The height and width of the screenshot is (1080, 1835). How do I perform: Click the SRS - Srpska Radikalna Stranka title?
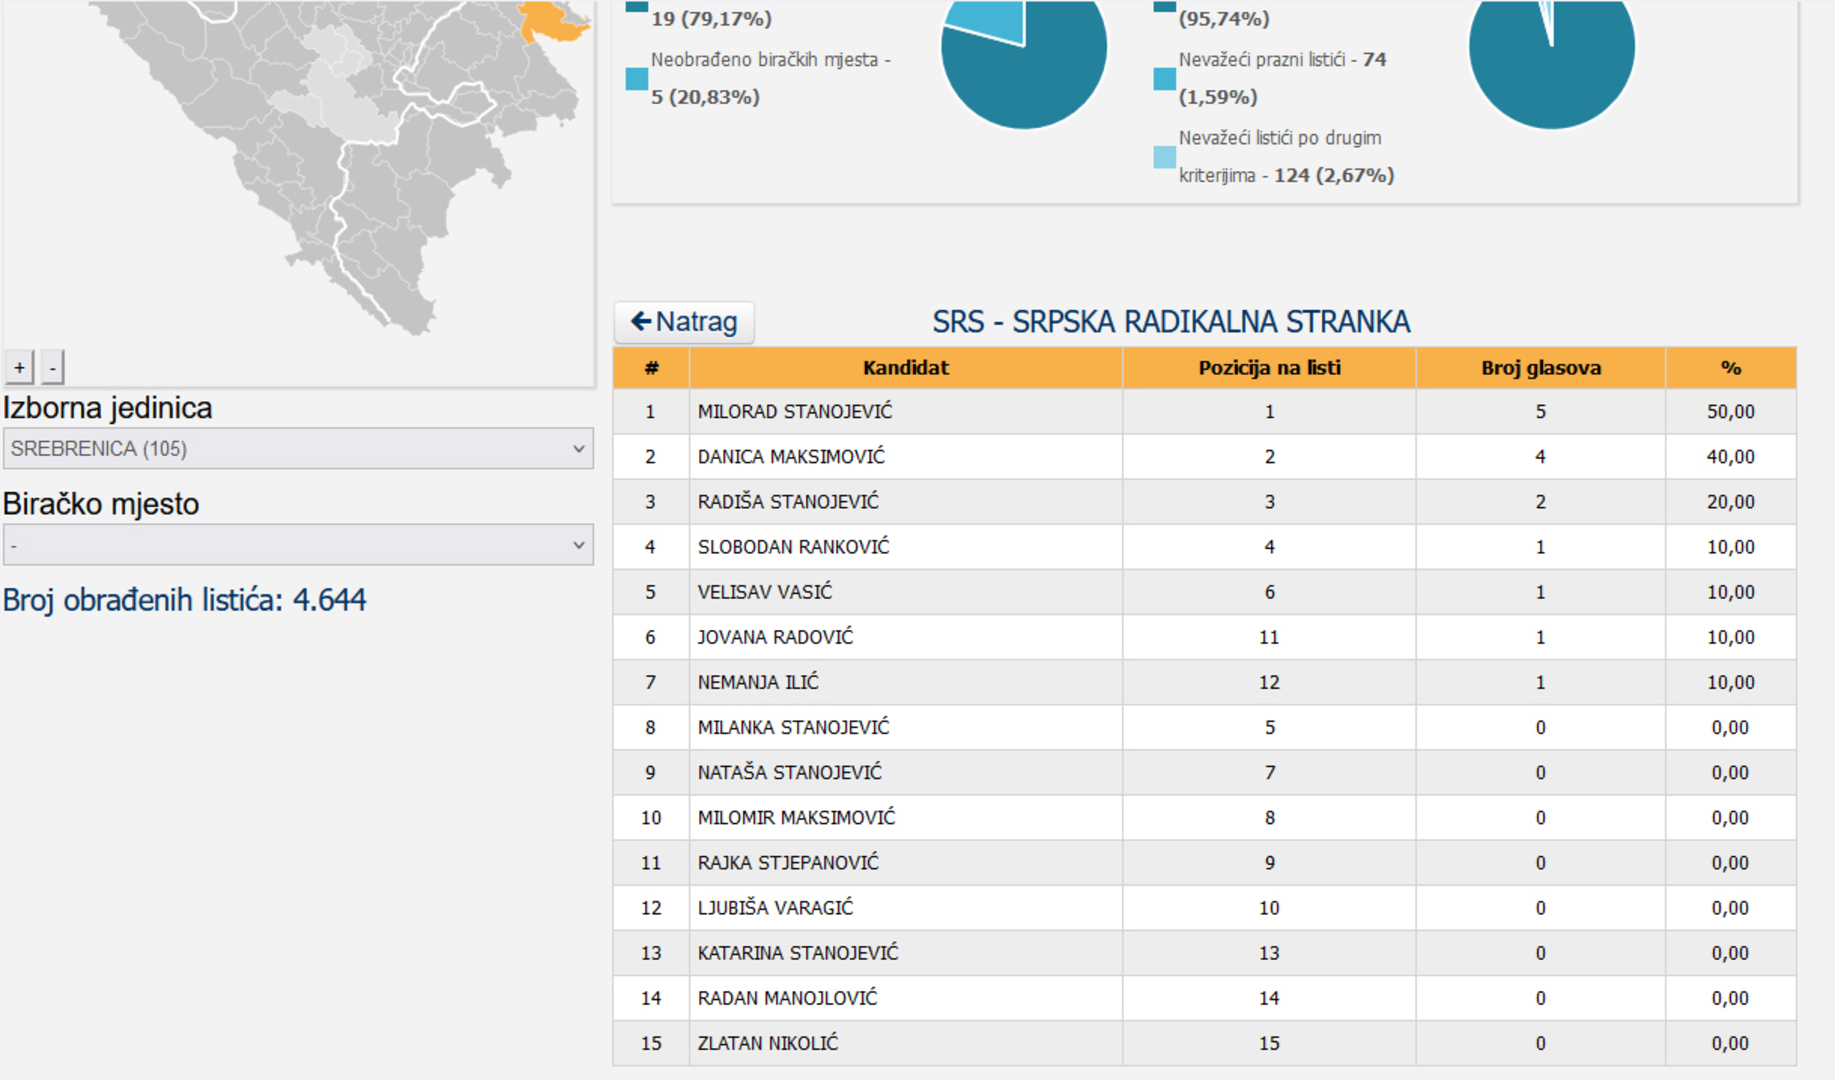click(1171, 322)
